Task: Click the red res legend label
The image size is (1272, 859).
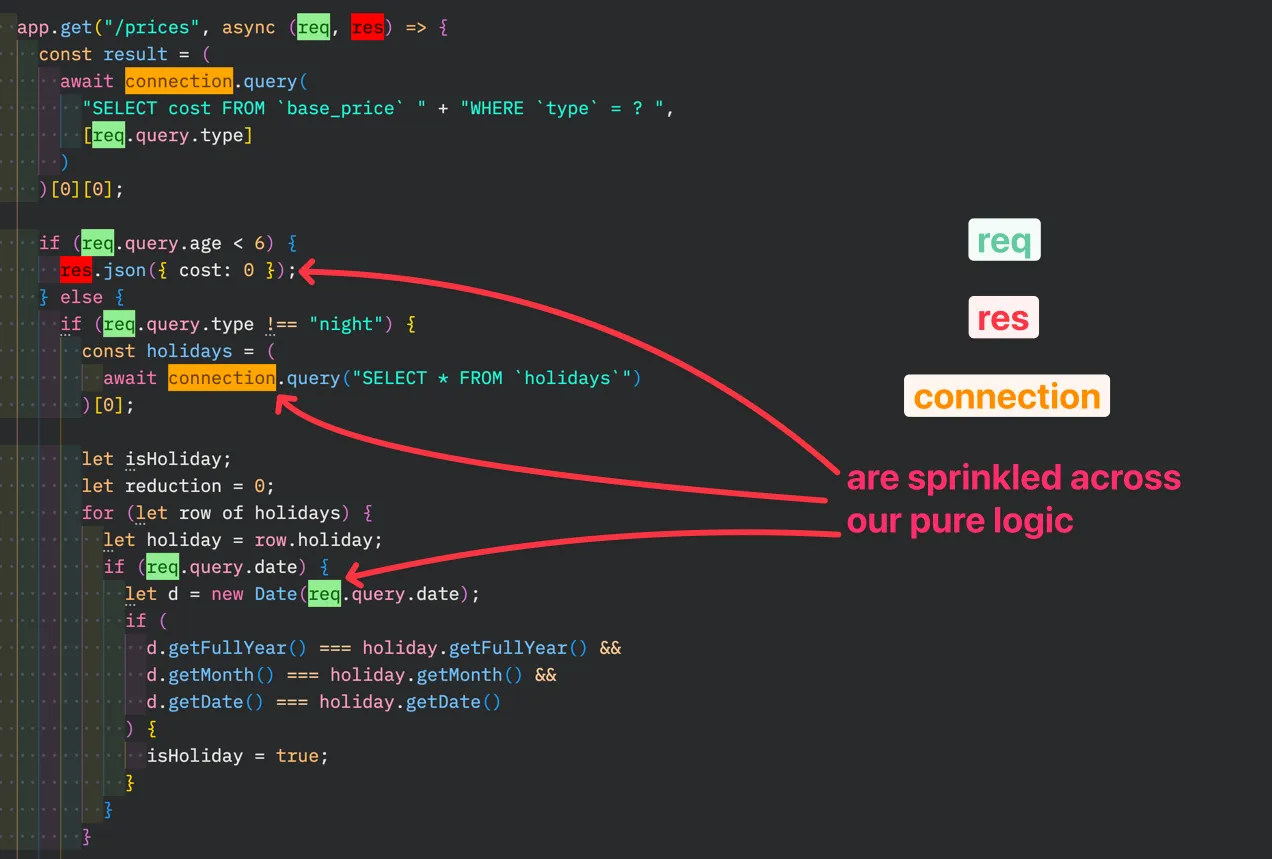Action: 1003,318
